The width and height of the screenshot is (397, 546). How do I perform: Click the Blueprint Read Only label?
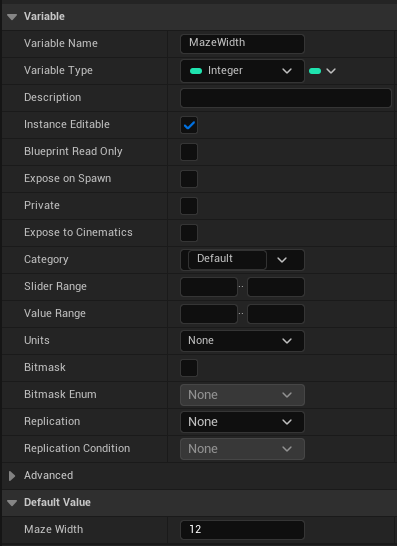(73, 151)
